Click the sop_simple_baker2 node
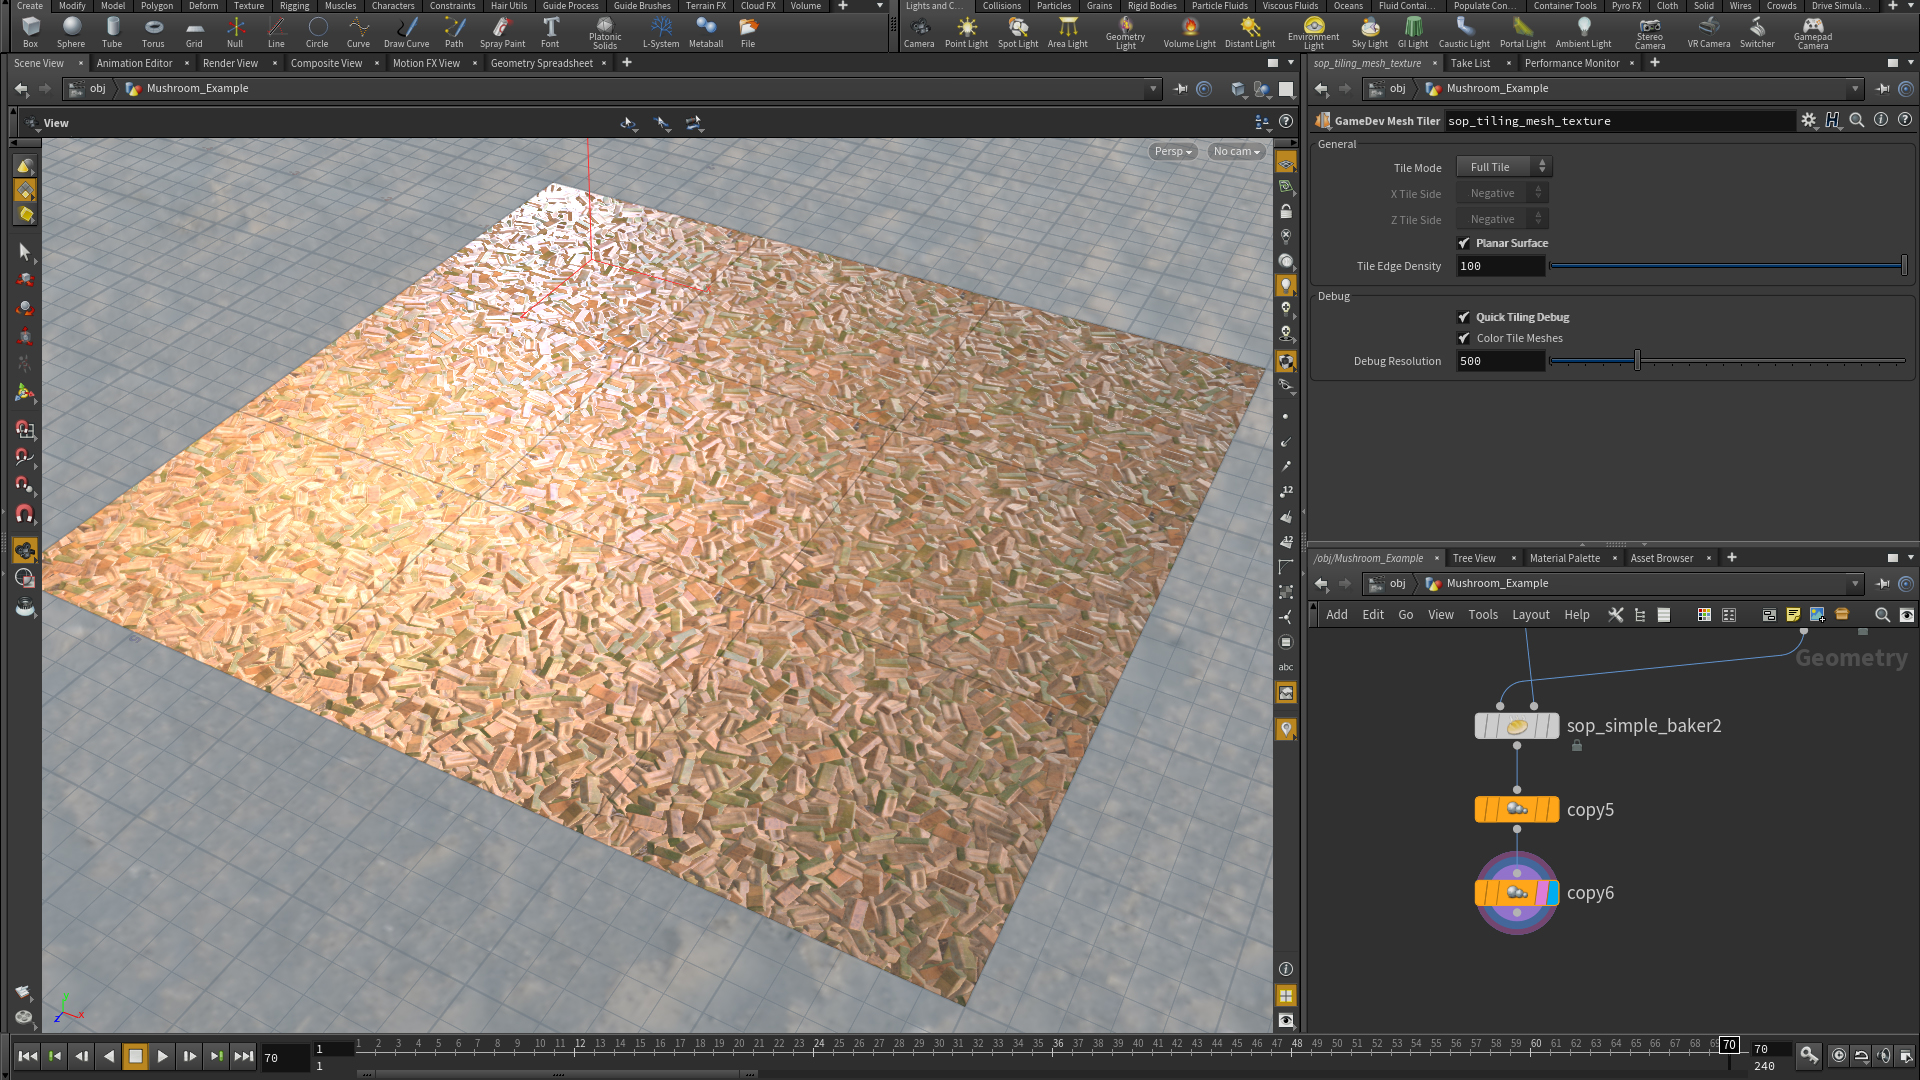This screenshot has height=1080, width=1920. point(1516,726)
